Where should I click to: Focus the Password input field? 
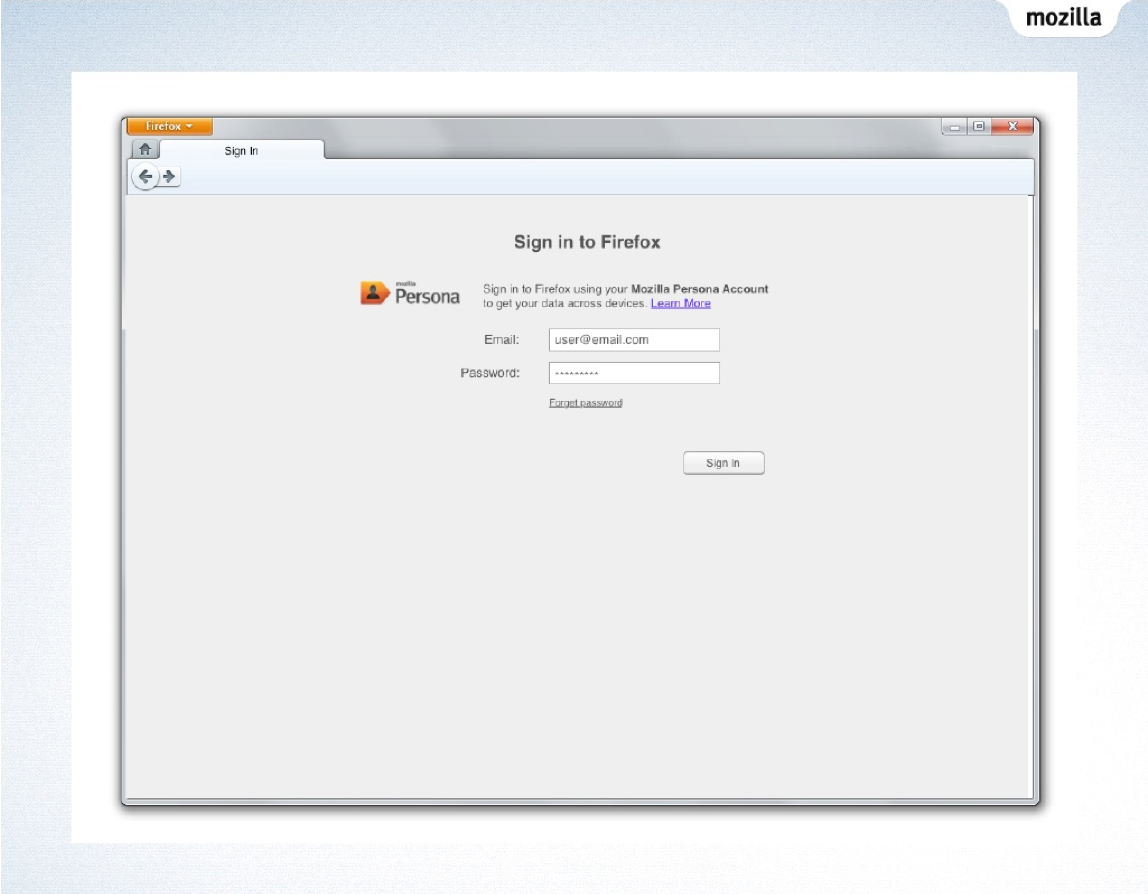coord(634,373)
